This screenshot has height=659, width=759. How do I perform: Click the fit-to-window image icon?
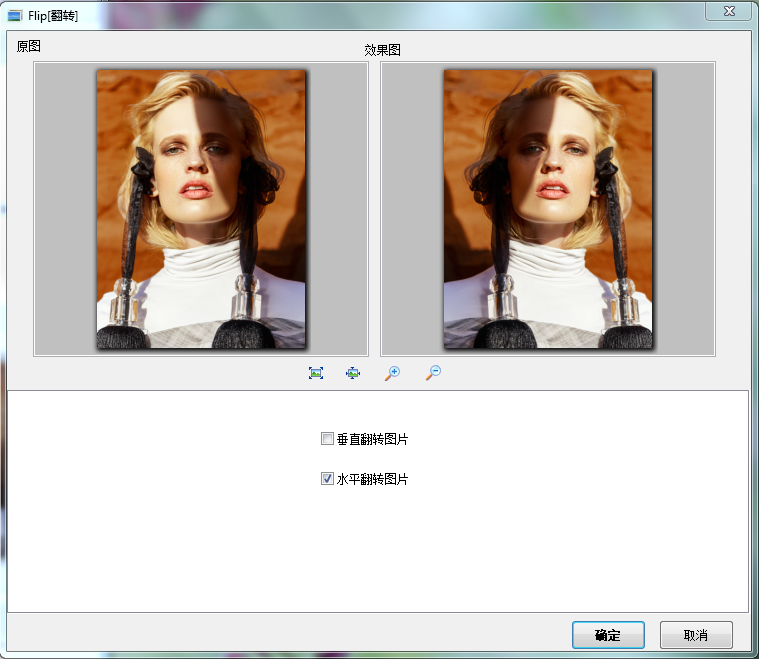click(x=316, y=373)
